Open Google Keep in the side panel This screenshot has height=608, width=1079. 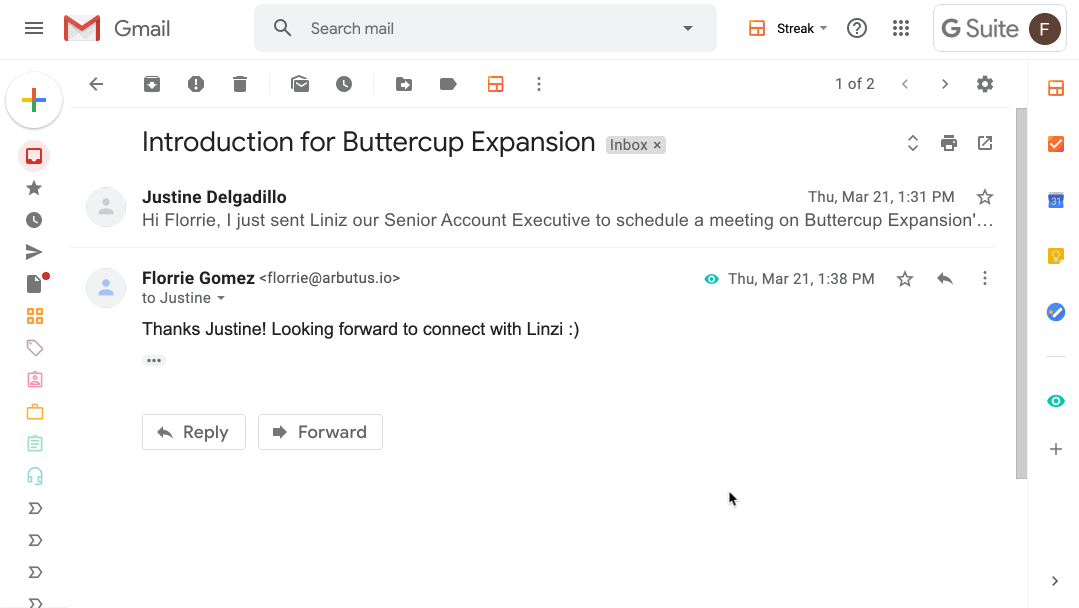[1055, 256]
